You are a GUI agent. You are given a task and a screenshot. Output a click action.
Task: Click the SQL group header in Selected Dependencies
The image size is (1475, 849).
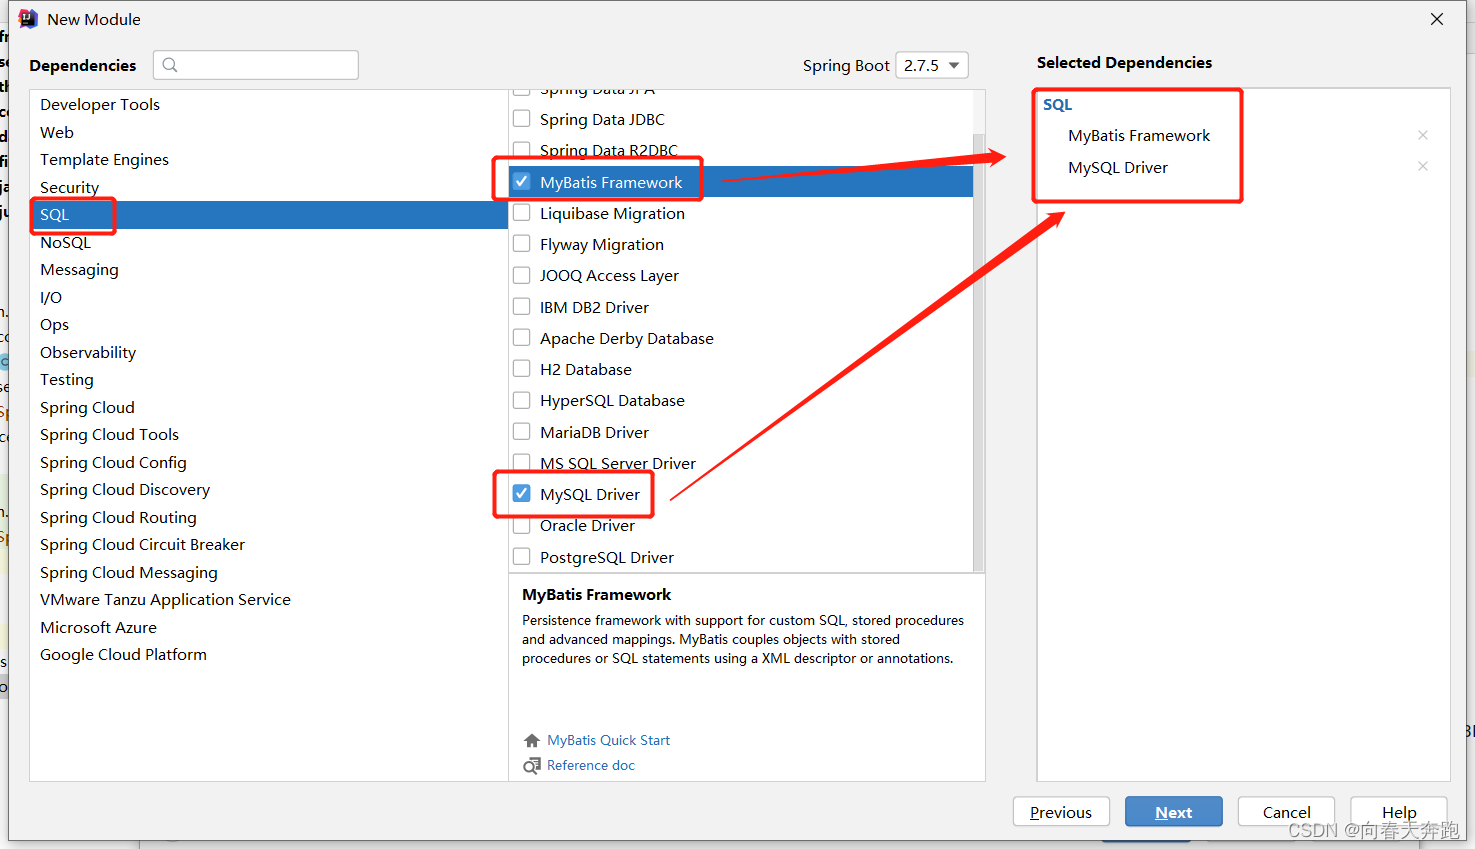pyautogui.click(x=1057, y=104)
